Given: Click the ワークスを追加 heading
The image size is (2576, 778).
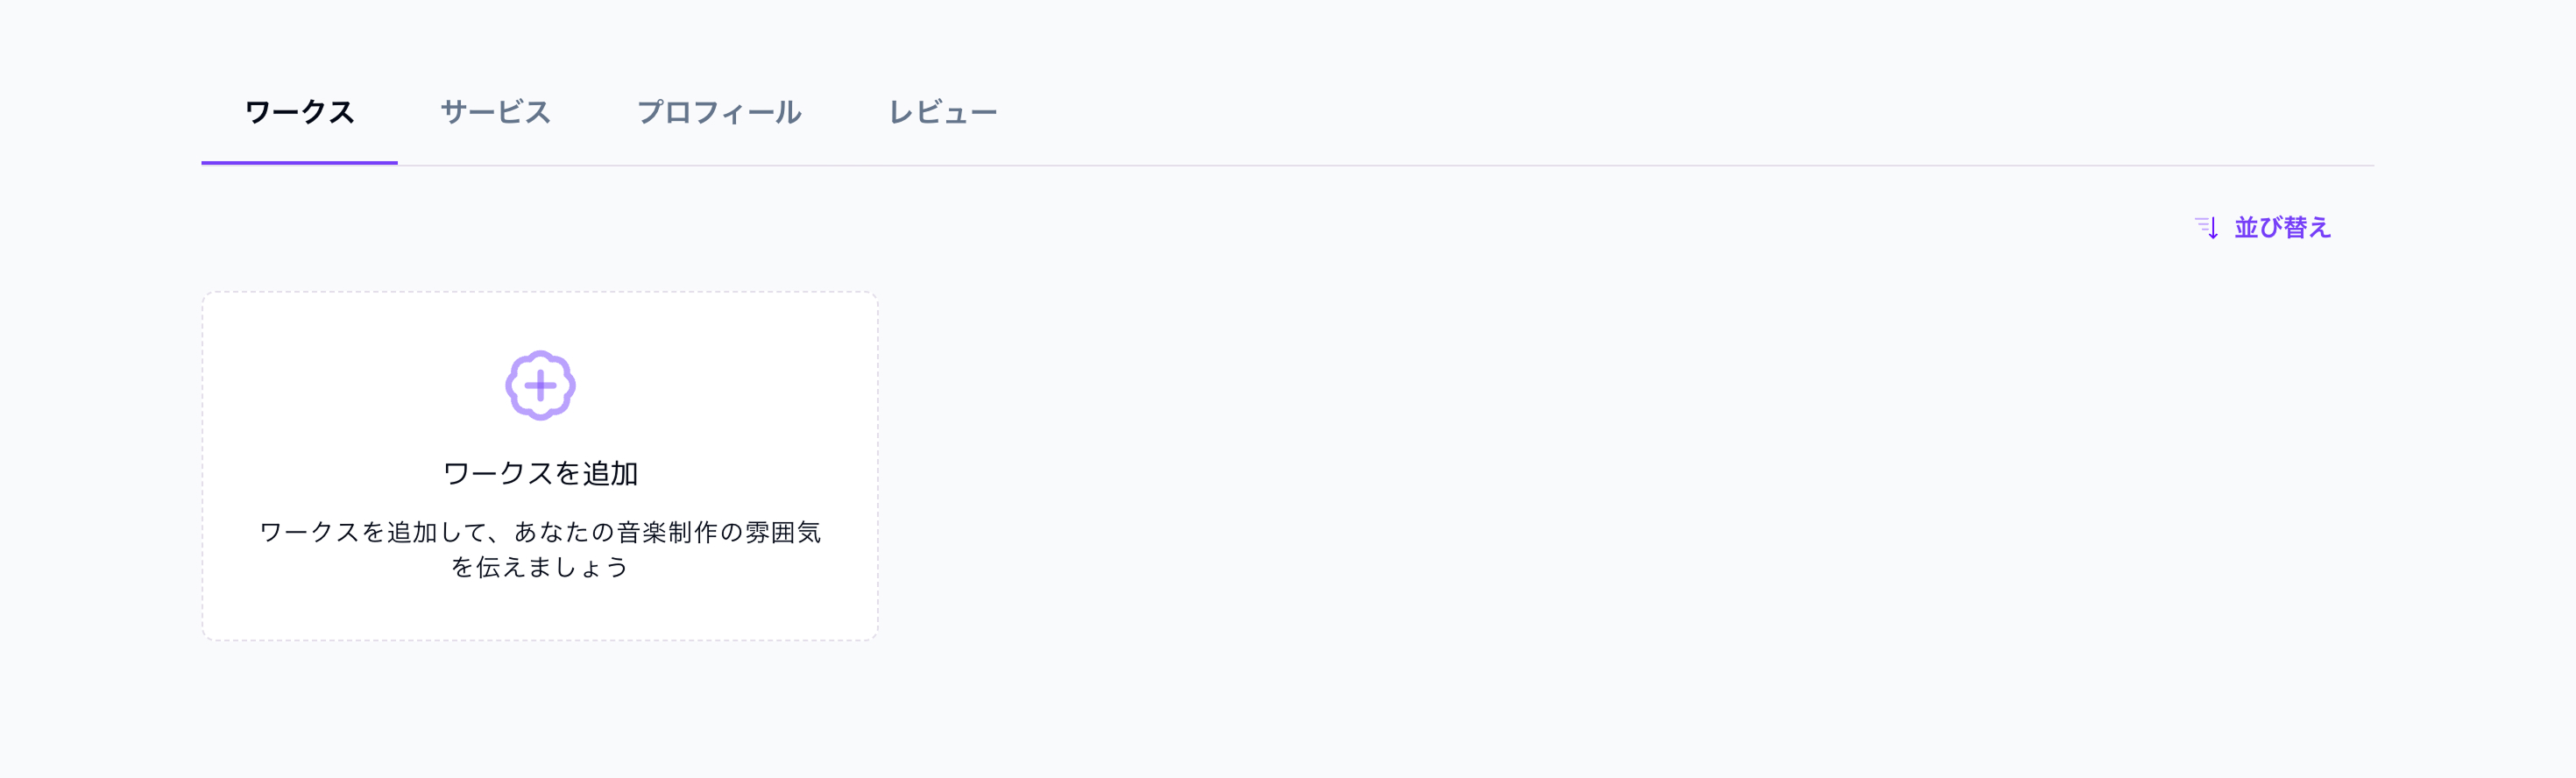Looking at the screenshot, I should pyautogui.click(x=540, y=473).
